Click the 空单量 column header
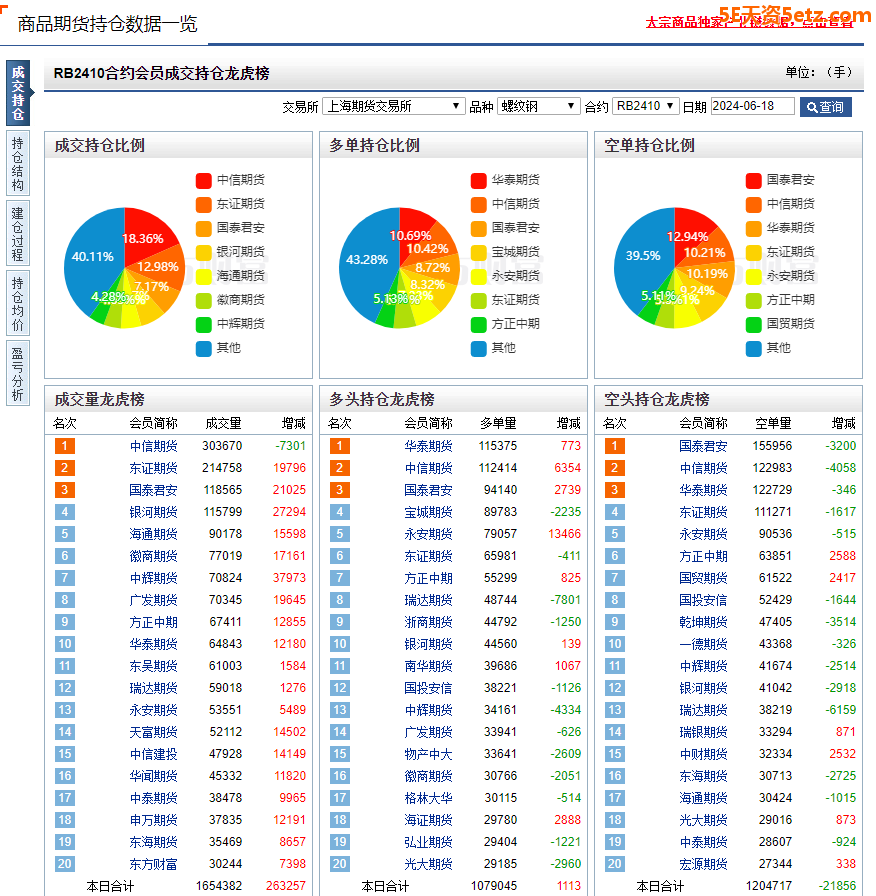Viewport: 876px width, 896px height. (x=773, y=424)
